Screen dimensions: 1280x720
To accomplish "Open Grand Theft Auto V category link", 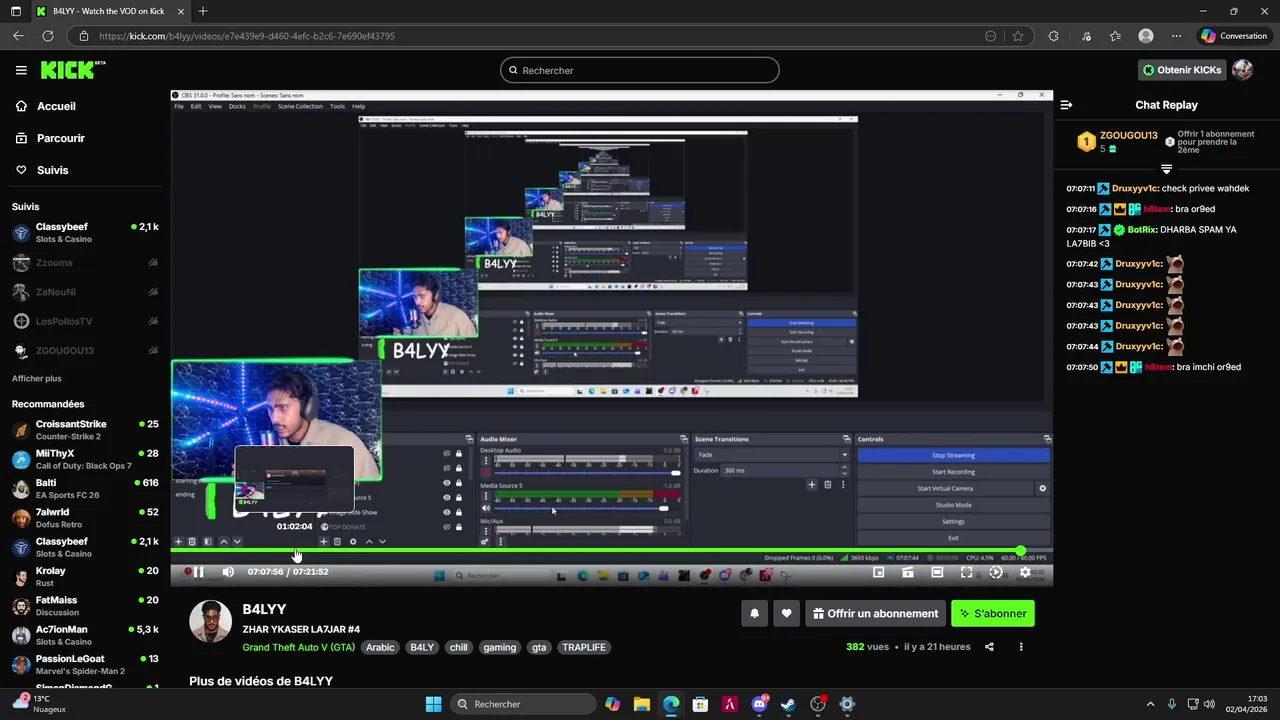I will coord(298,647).
